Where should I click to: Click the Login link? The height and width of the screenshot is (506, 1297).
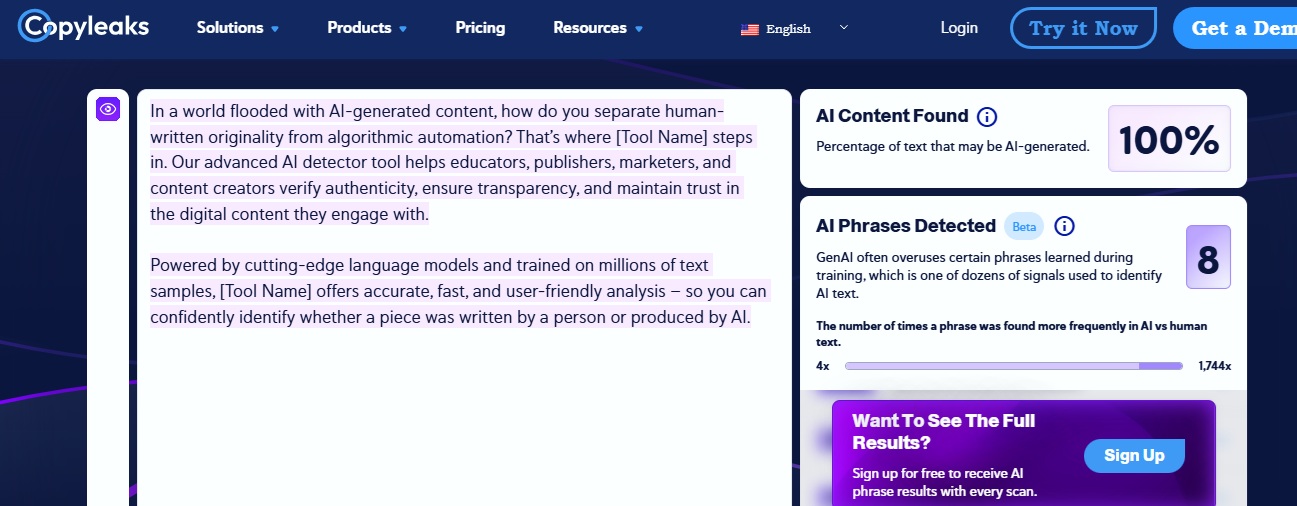(959, 28)
